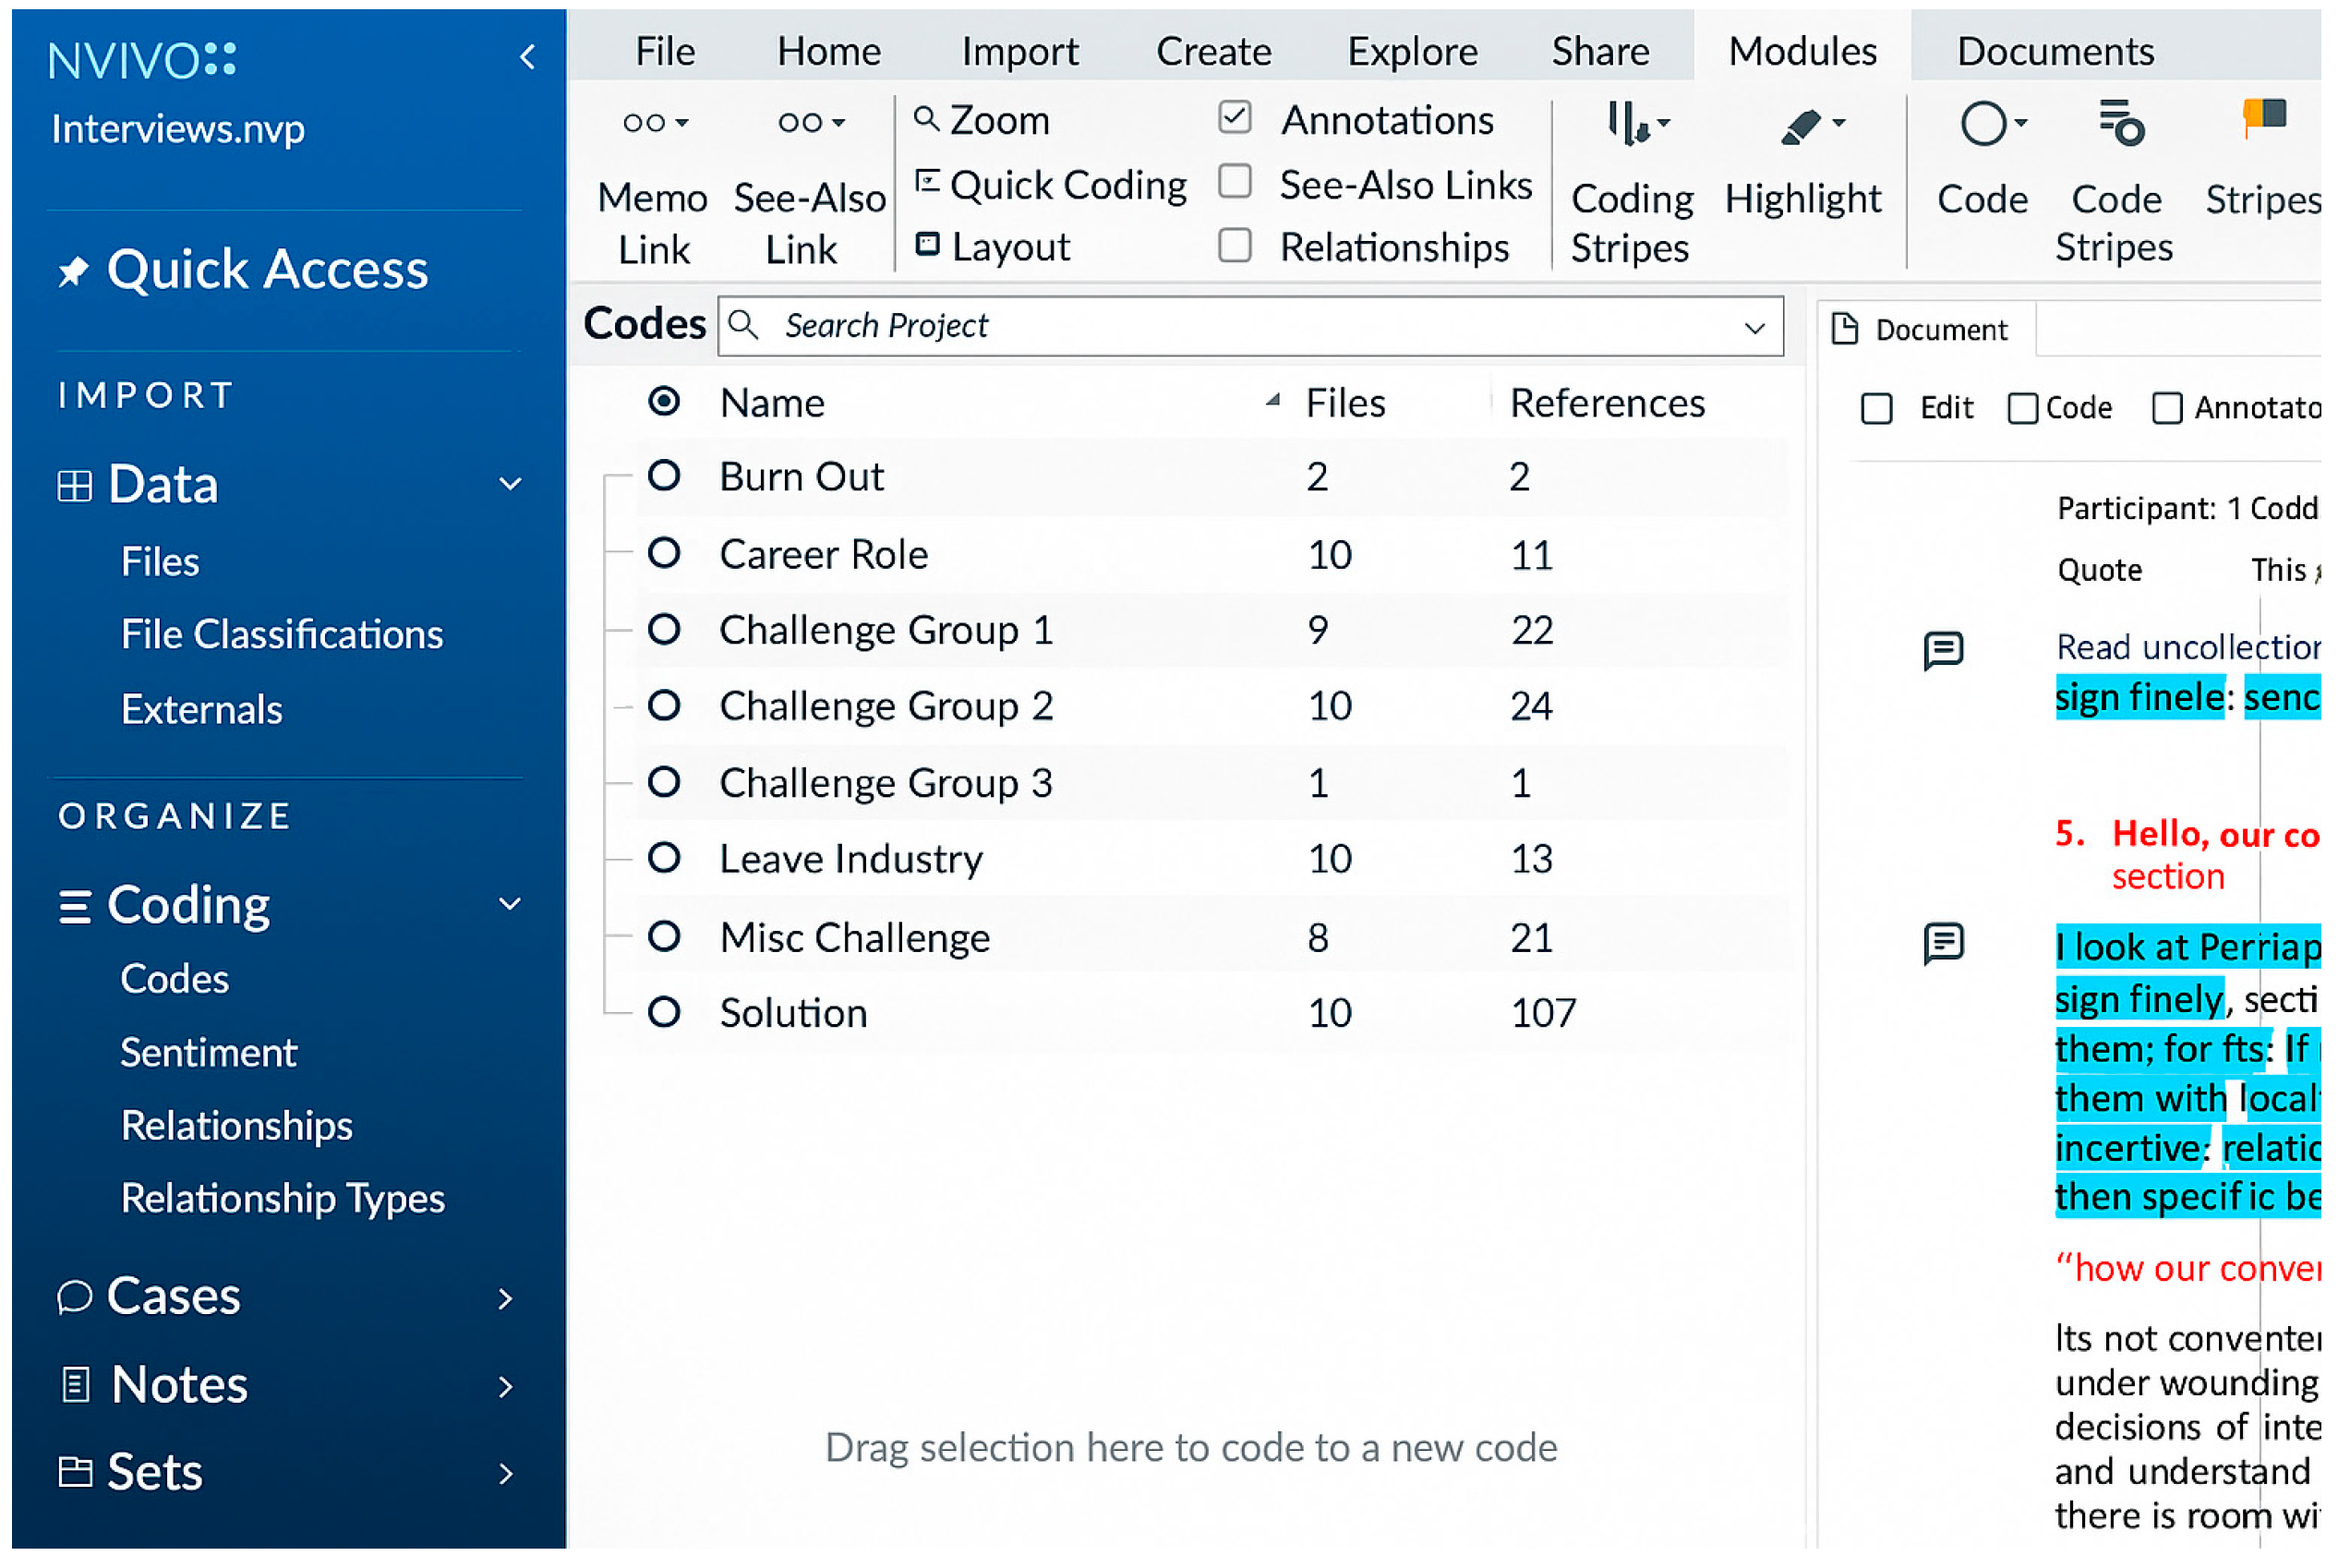Viewport: 2338px width, 1568px height.
Task: Collapse the Data section chevron
Action: click(512, 486)
